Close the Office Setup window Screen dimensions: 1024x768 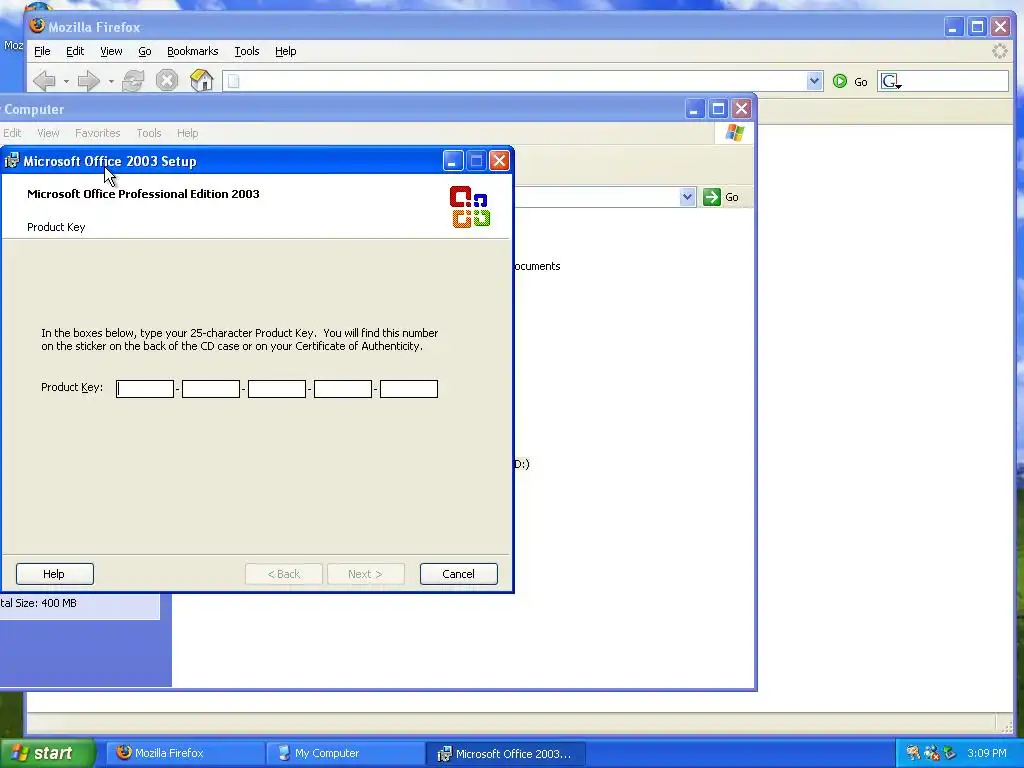click(x=500, y=161)
